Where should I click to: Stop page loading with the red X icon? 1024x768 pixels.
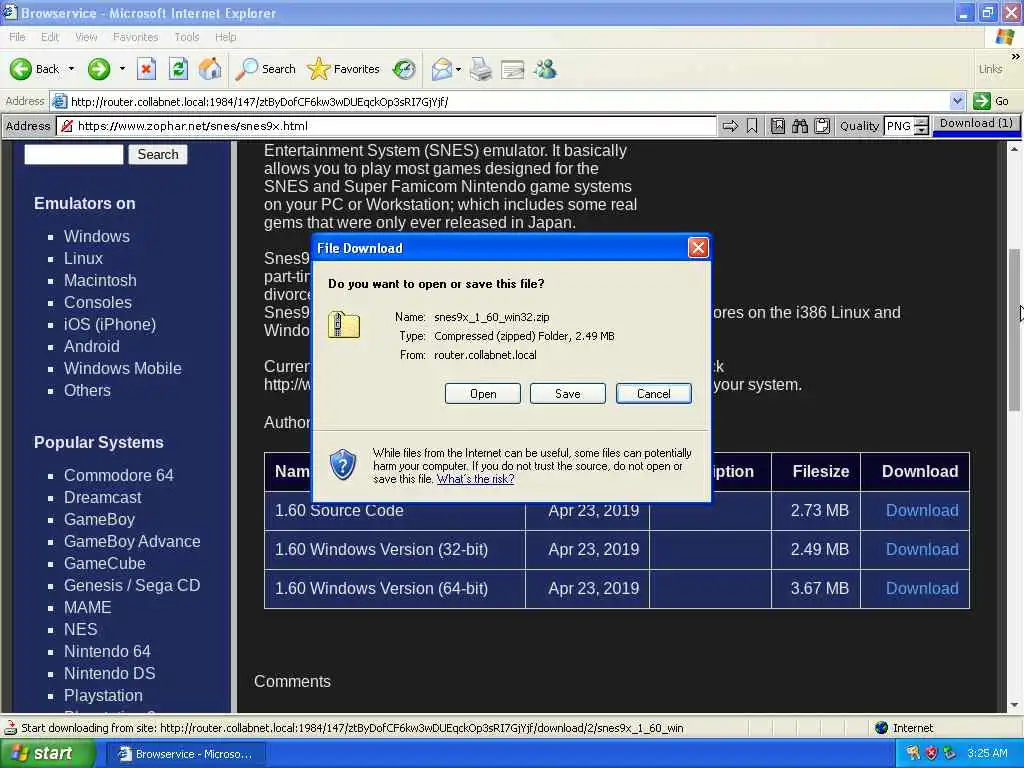point(146,69)
